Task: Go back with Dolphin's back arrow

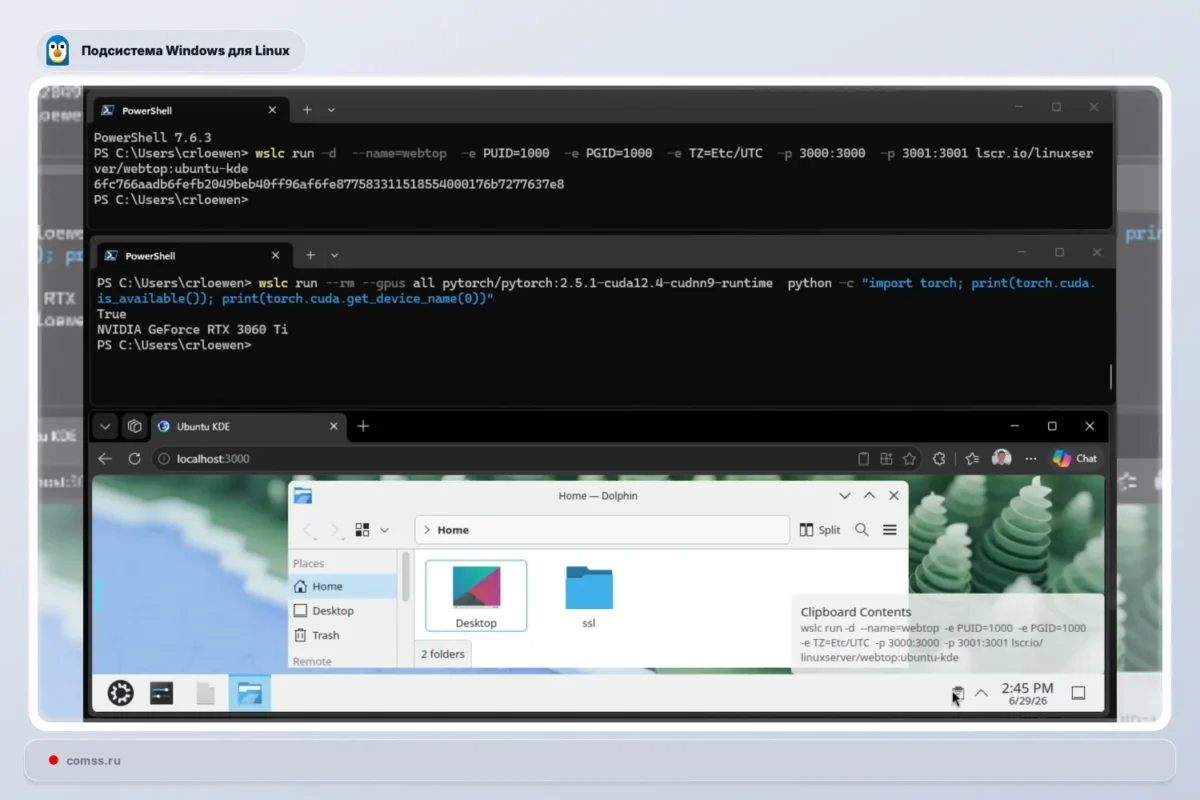Action: [x=308, y=530]
